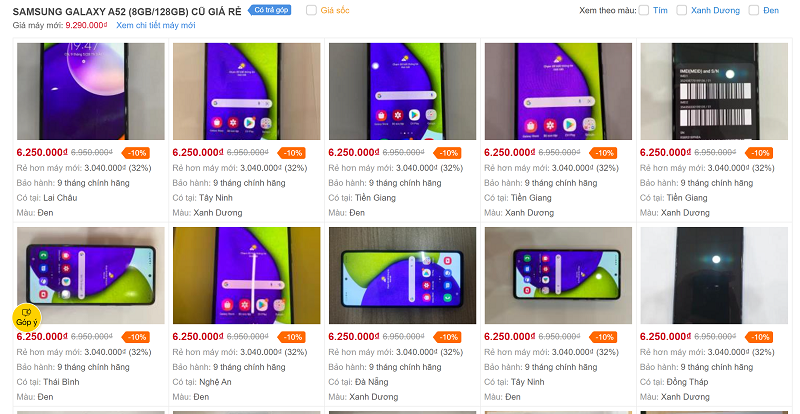Open the IMEI barcode phone photo
Image resolution: width=800 pixels, height=414 pixels.
(714, 91)
